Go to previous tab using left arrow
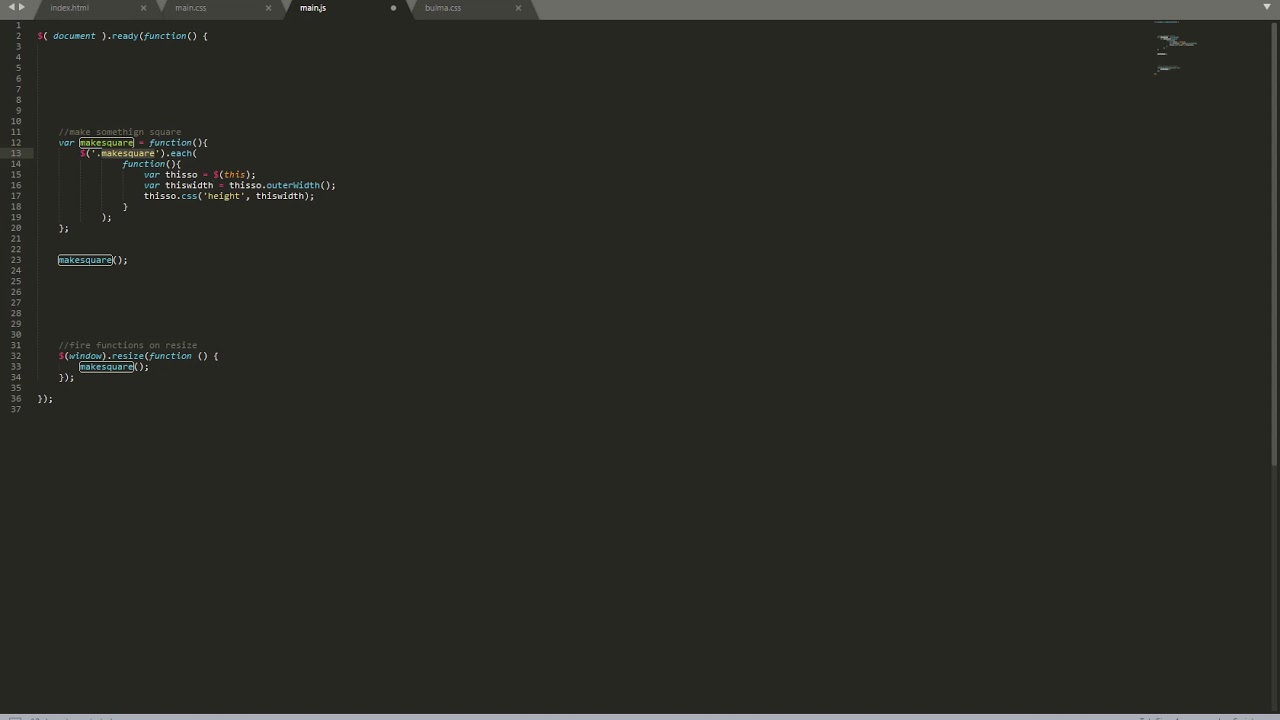Screen dimensions: 1280x720 11,7
